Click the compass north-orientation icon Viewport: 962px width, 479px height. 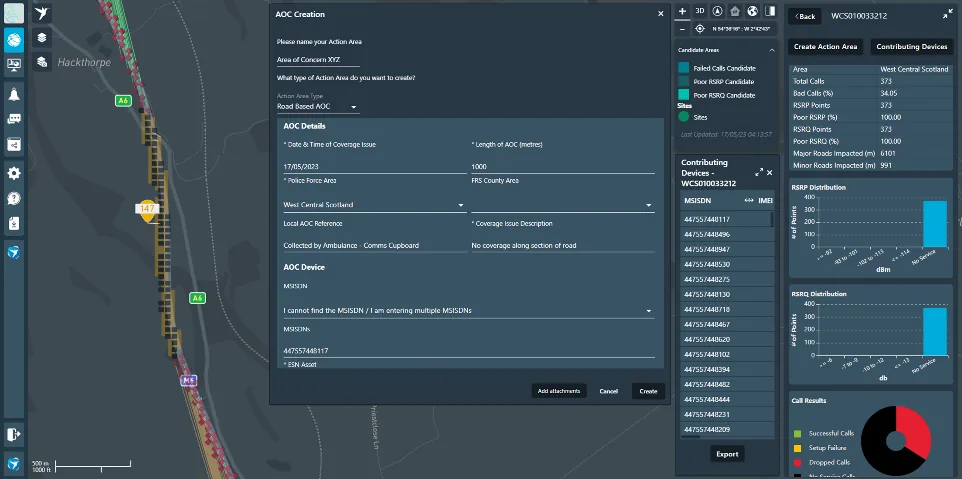pyautogui.click(x=717, y=11)
